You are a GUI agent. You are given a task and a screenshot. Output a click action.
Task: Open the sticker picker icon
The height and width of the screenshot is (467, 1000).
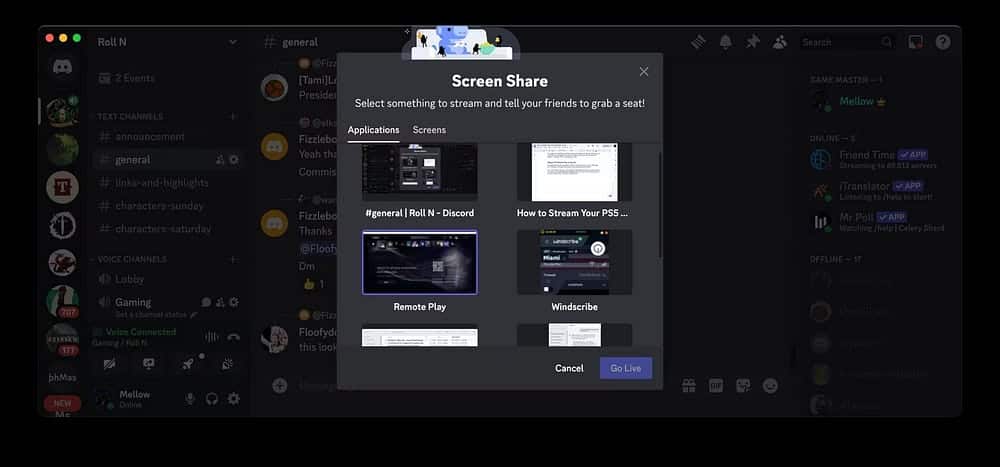tap(743, 385)
